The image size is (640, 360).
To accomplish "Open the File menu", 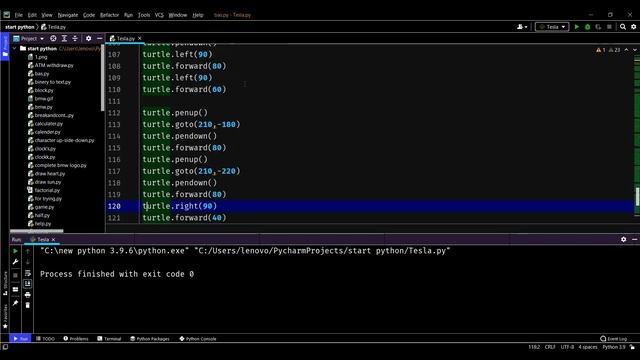I will coord(19,15).
